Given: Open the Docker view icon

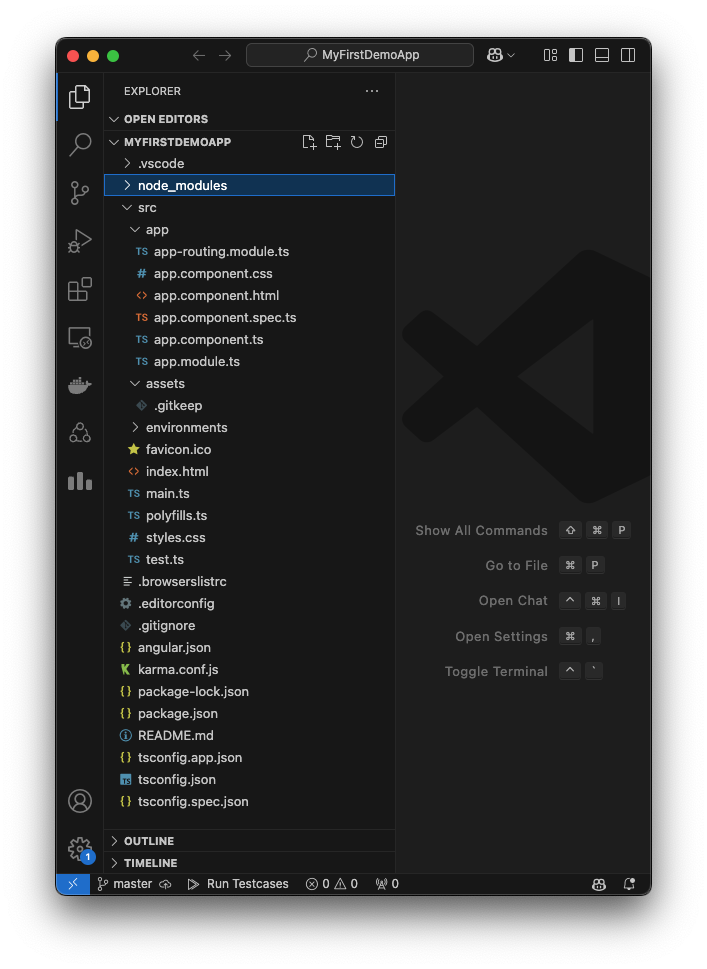Looking at the screenshot, I should tap(80, 386).
